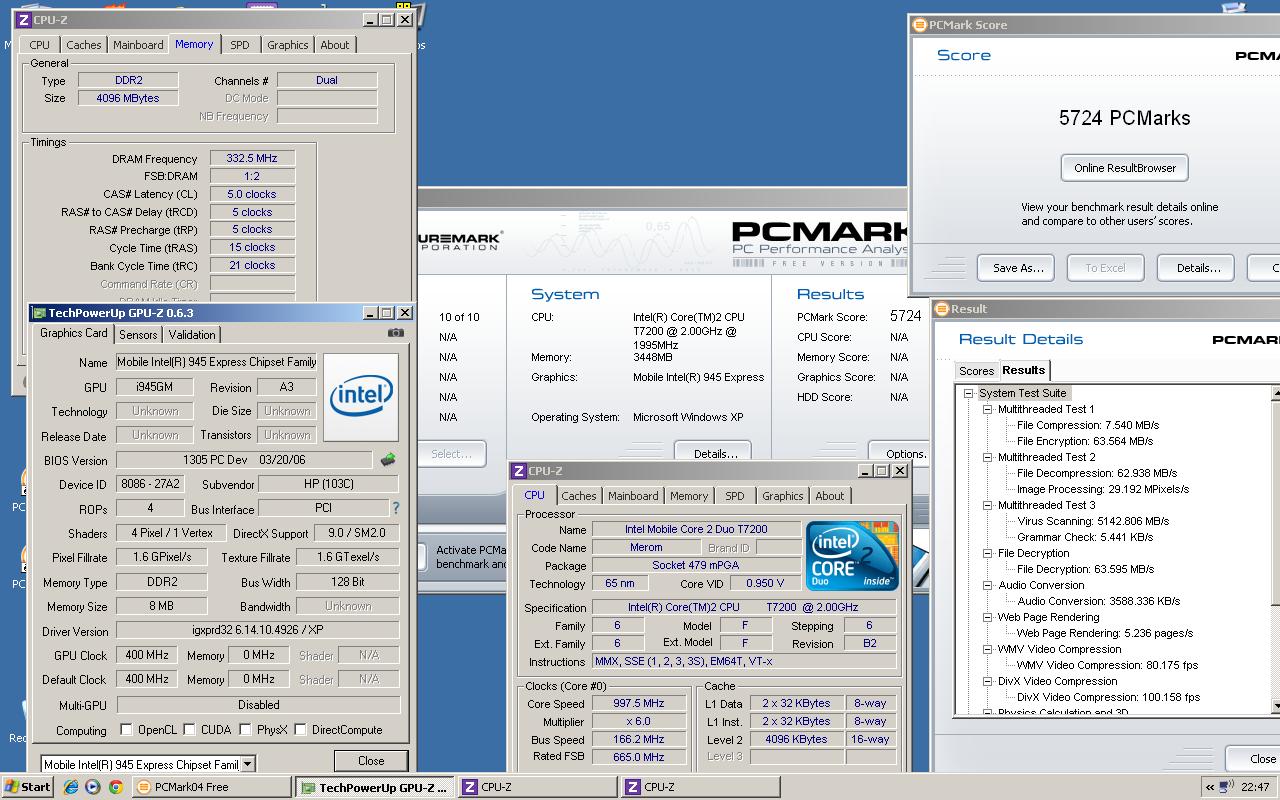The image size is (1280, 800).
Task: Click the PCMark Score window title icon
Action: tap(920, 25)
